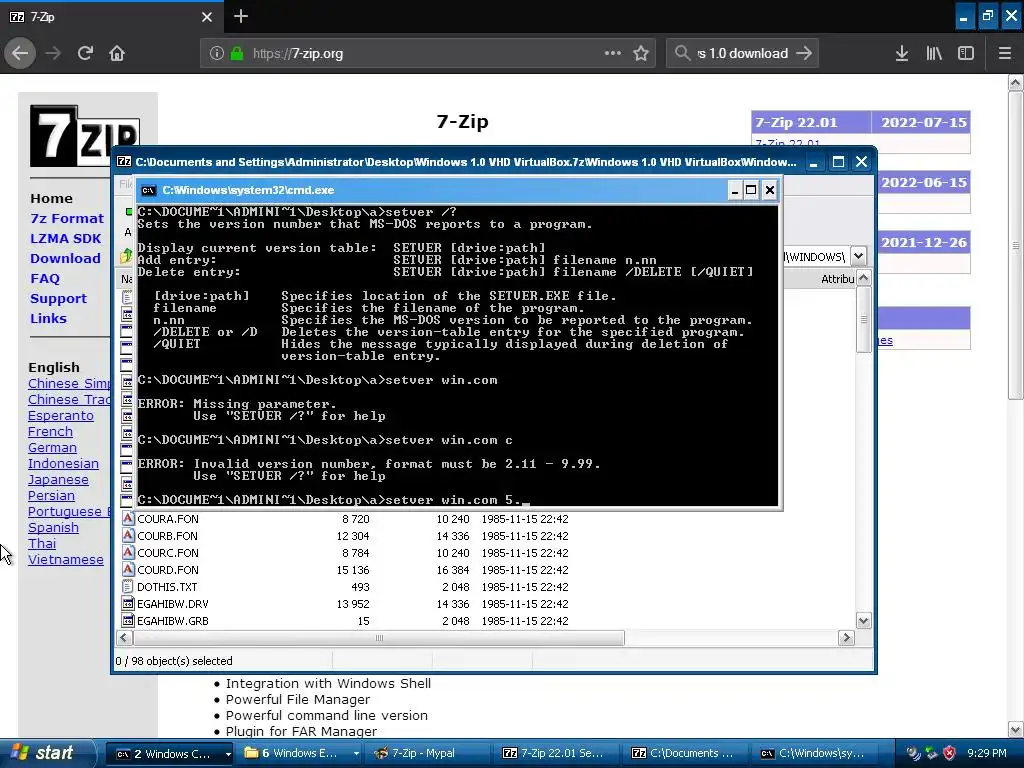Open the 7z Format link
The height and width of the screenshot is (768, 1024).
tap(67, 218)
